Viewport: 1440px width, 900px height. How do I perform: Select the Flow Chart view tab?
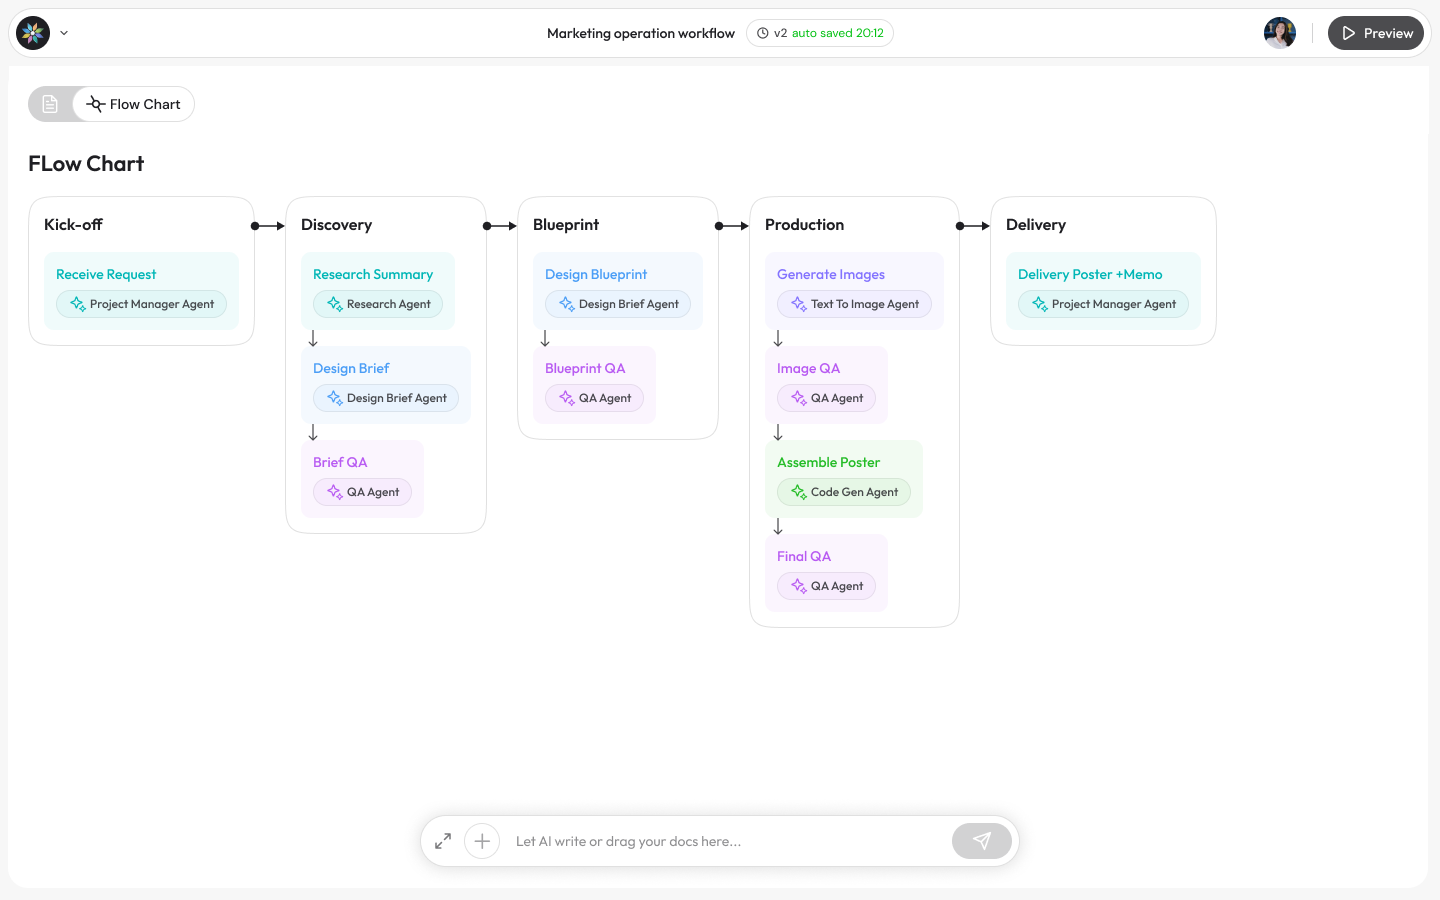point(134,104)
